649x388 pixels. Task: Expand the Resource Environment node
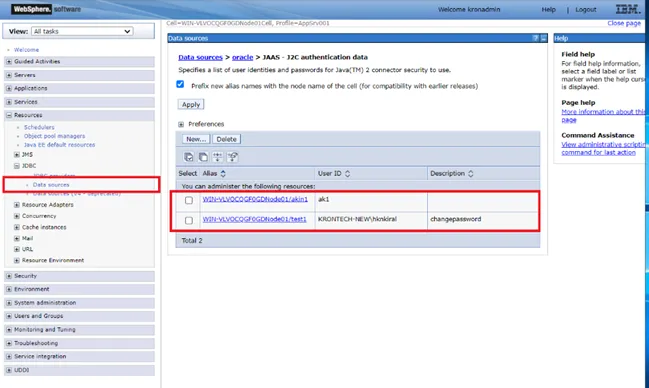point(17,260)
